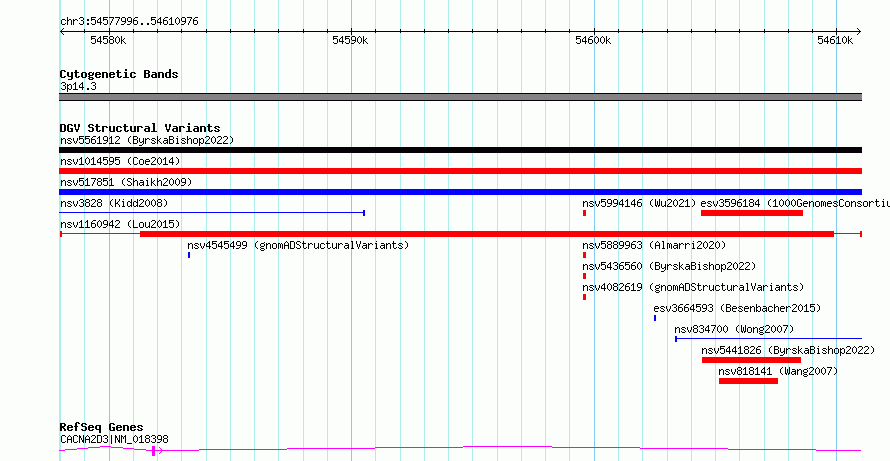Viewport: 890px width, 461px height.
Task: Click the 3p14.3 band label
Action: (78, 86)
